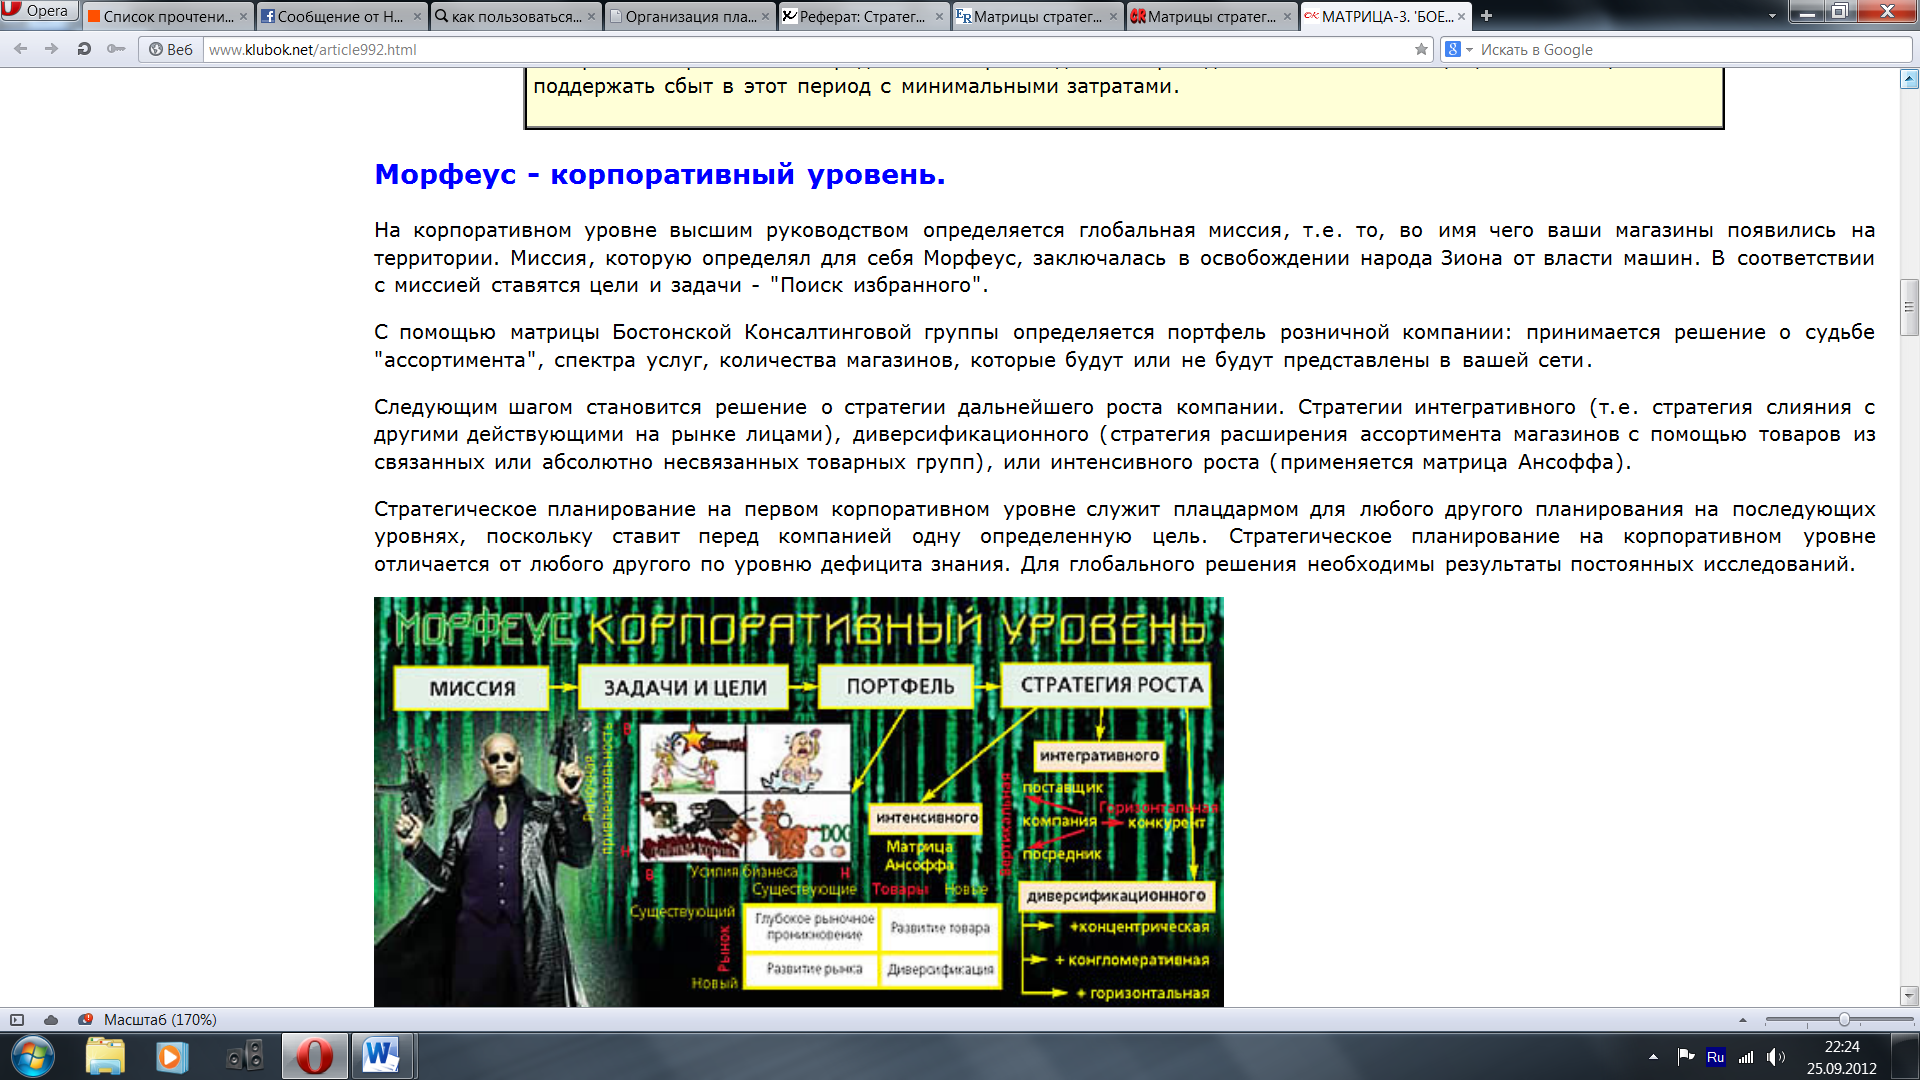Switch to the second 'Матрицы стратег...' tab with red icon
This screenshot has height=1080, width=1920.
pos(1211,16)
